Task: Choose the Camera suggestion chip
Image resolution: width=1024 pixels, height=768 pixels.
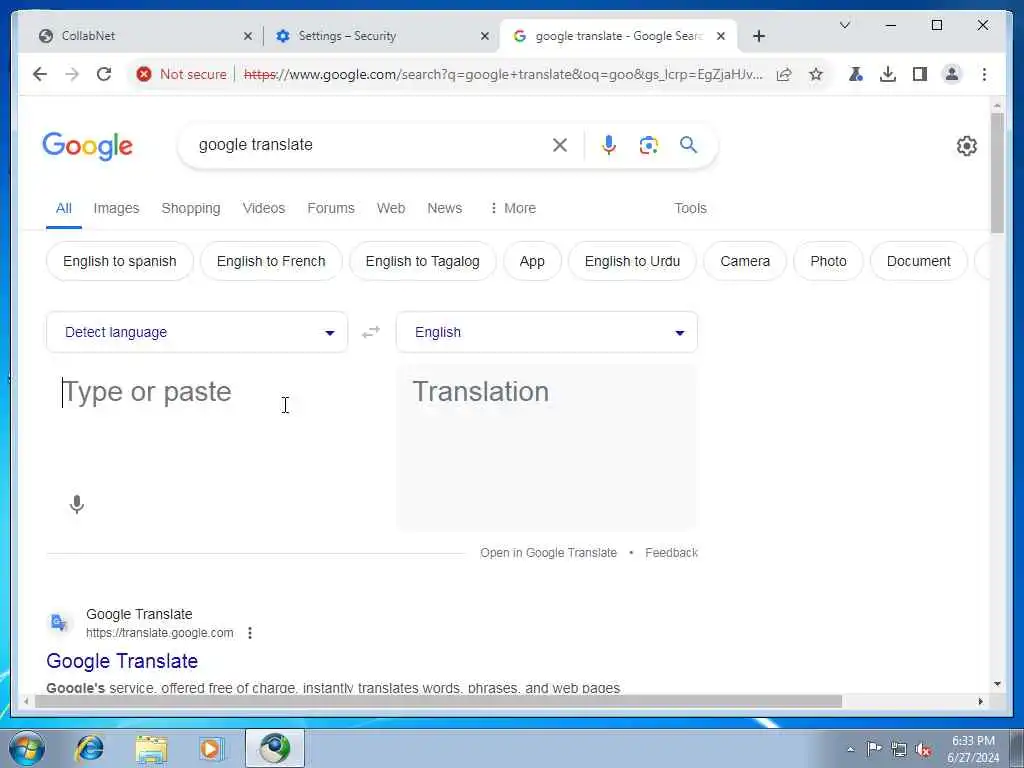Action: pyautogui.click(x=745, y=261)
